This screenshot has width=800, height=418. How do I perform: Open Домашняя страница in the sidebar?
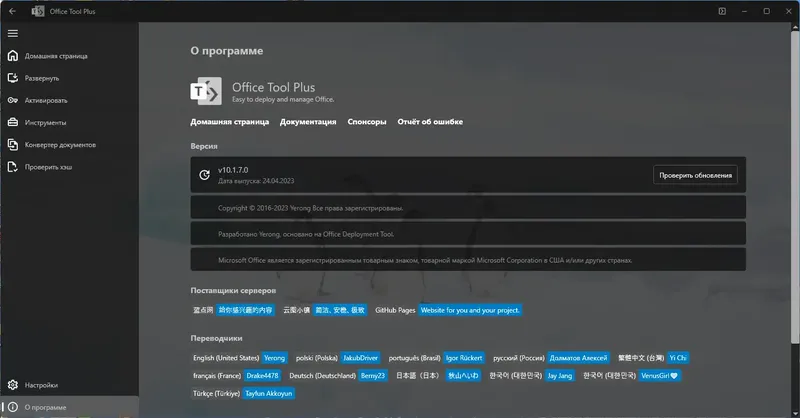coord(69,56)
